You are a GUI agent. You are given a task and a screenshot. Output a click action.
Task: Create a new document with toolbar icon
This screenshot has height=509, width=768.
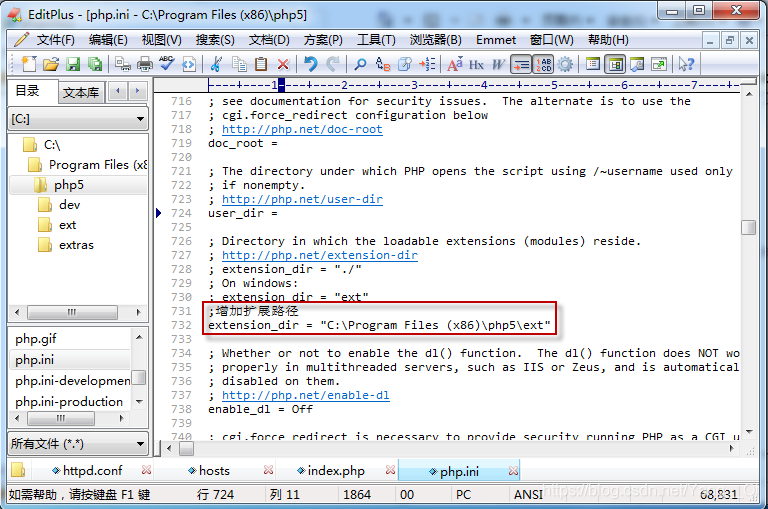[x=28, y=64]
